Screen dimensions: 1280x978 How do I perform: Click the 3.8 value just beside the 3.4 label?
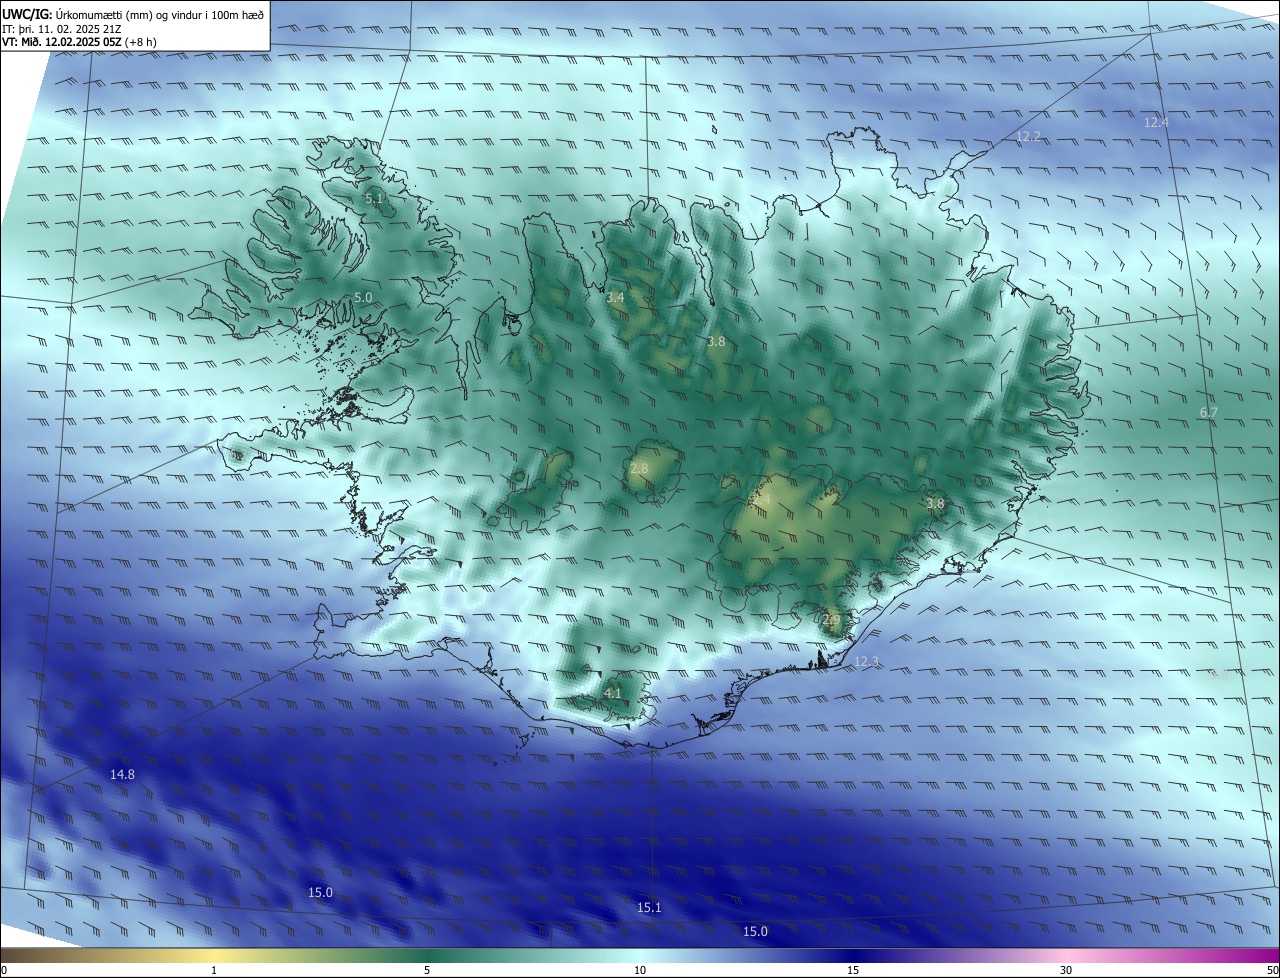point(716,342)
